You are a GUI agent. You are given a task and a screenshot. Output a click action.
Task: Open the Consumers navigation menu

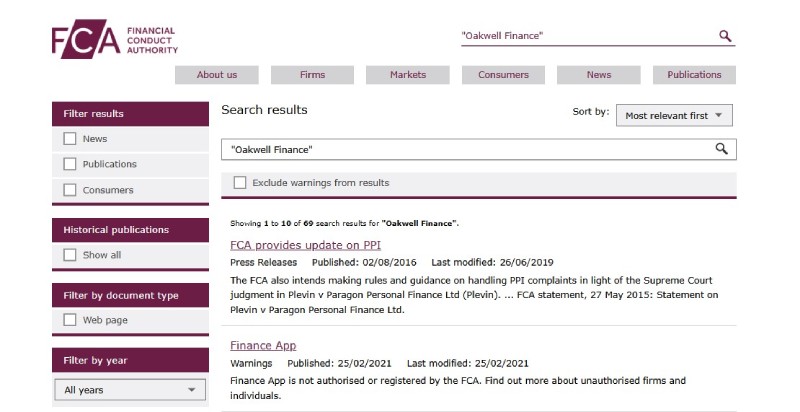(503, 75)
